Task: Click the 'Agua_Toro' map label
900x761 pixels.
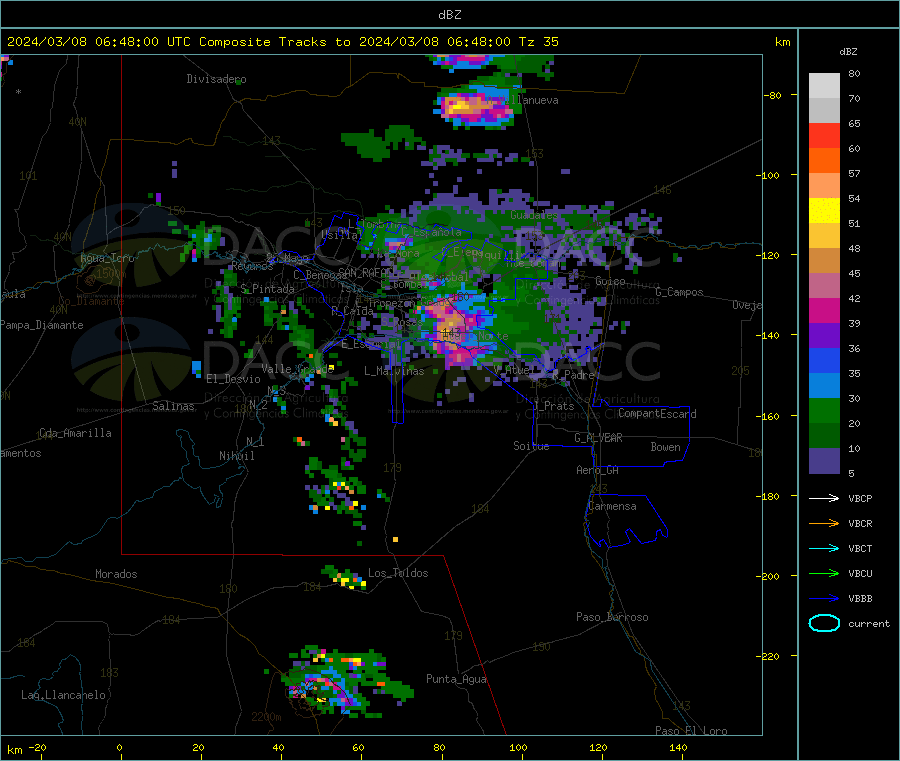Action: point(107,258)
